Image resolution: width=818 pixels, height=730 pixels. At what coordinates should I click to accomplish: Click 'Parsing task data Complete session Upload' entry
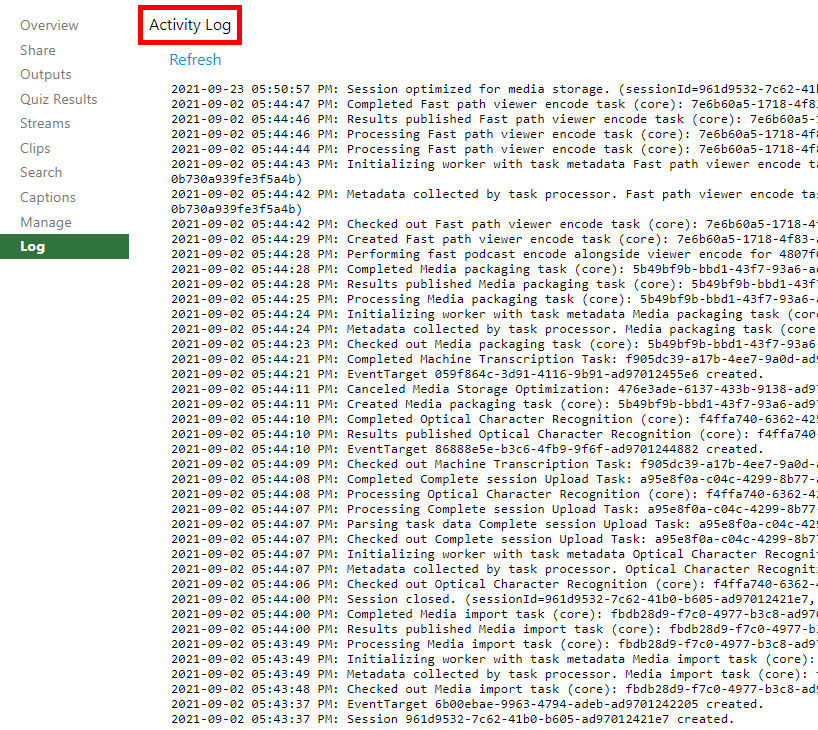tap(494, 524)
